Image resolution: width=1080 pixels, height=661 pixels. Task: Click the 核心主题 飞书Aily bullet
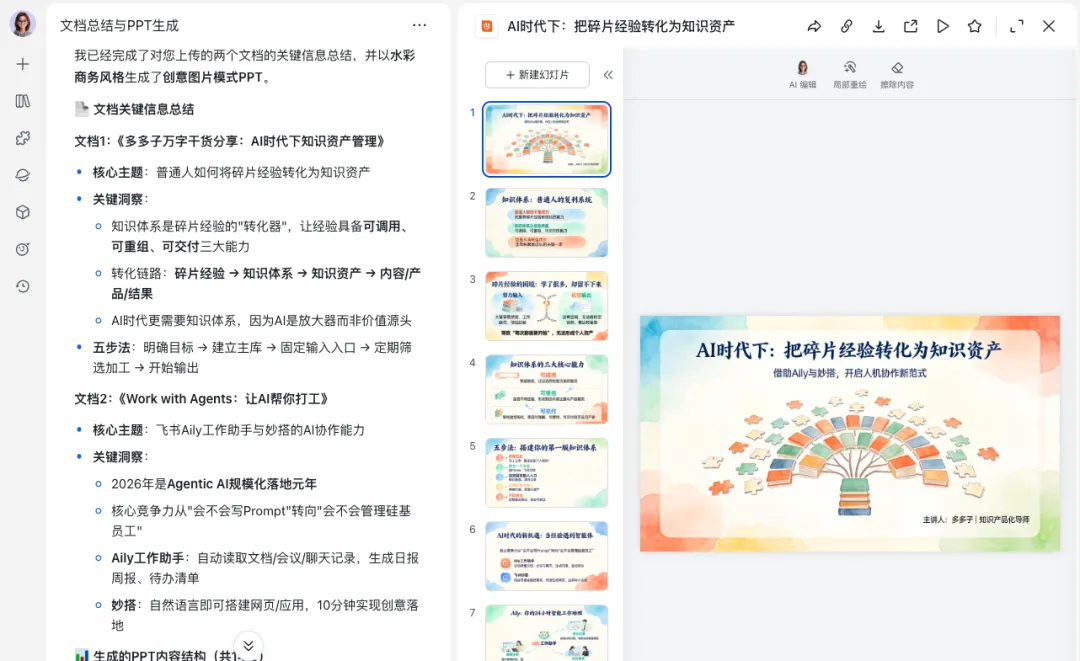tap(229, 430)
